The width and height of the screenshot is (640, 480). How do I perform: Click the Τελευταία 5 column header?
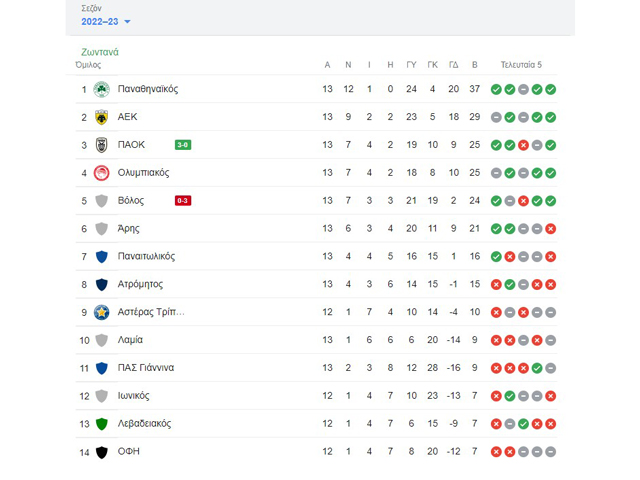[521, 65]
